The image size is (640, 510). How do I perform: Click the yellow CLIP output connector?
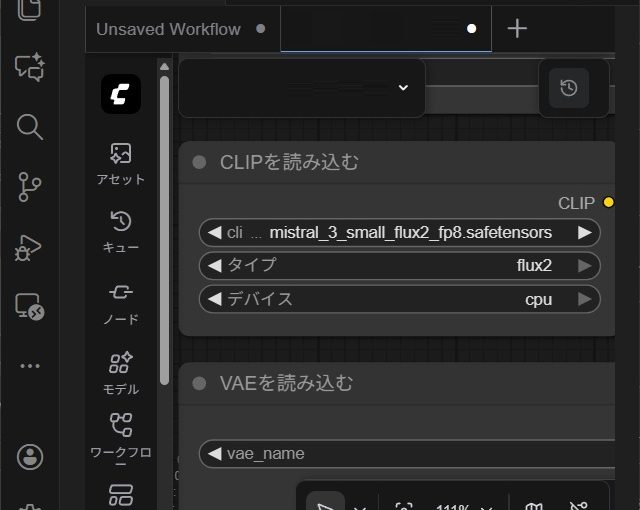tap(609, 202)
